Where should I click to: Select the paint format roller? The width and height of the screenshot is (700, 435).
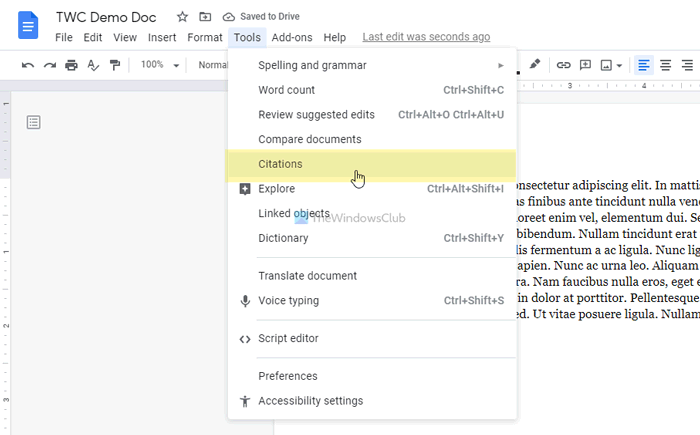[115, 65]
